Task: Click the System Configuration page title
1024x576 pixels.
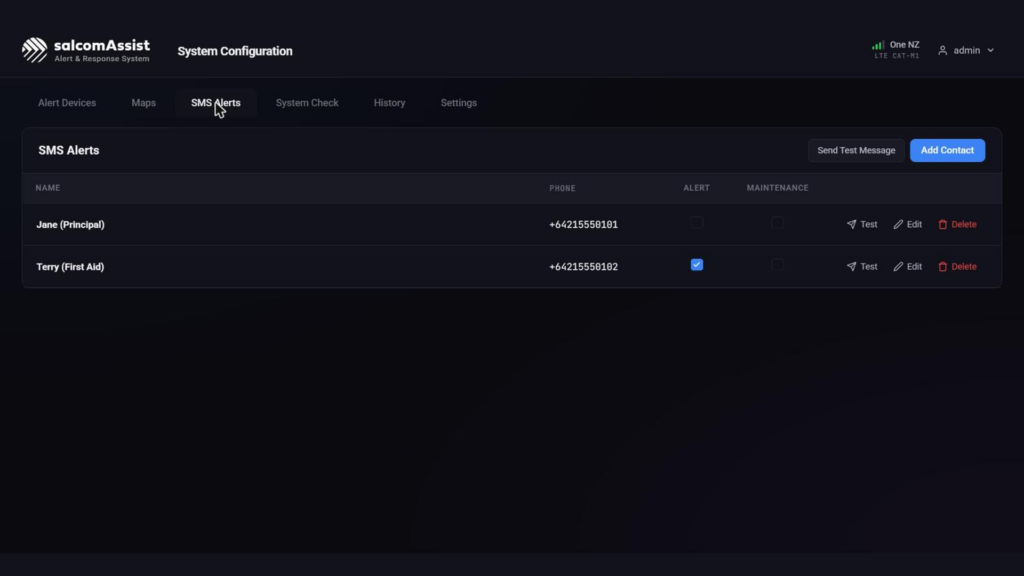Action: coord(235,51)
